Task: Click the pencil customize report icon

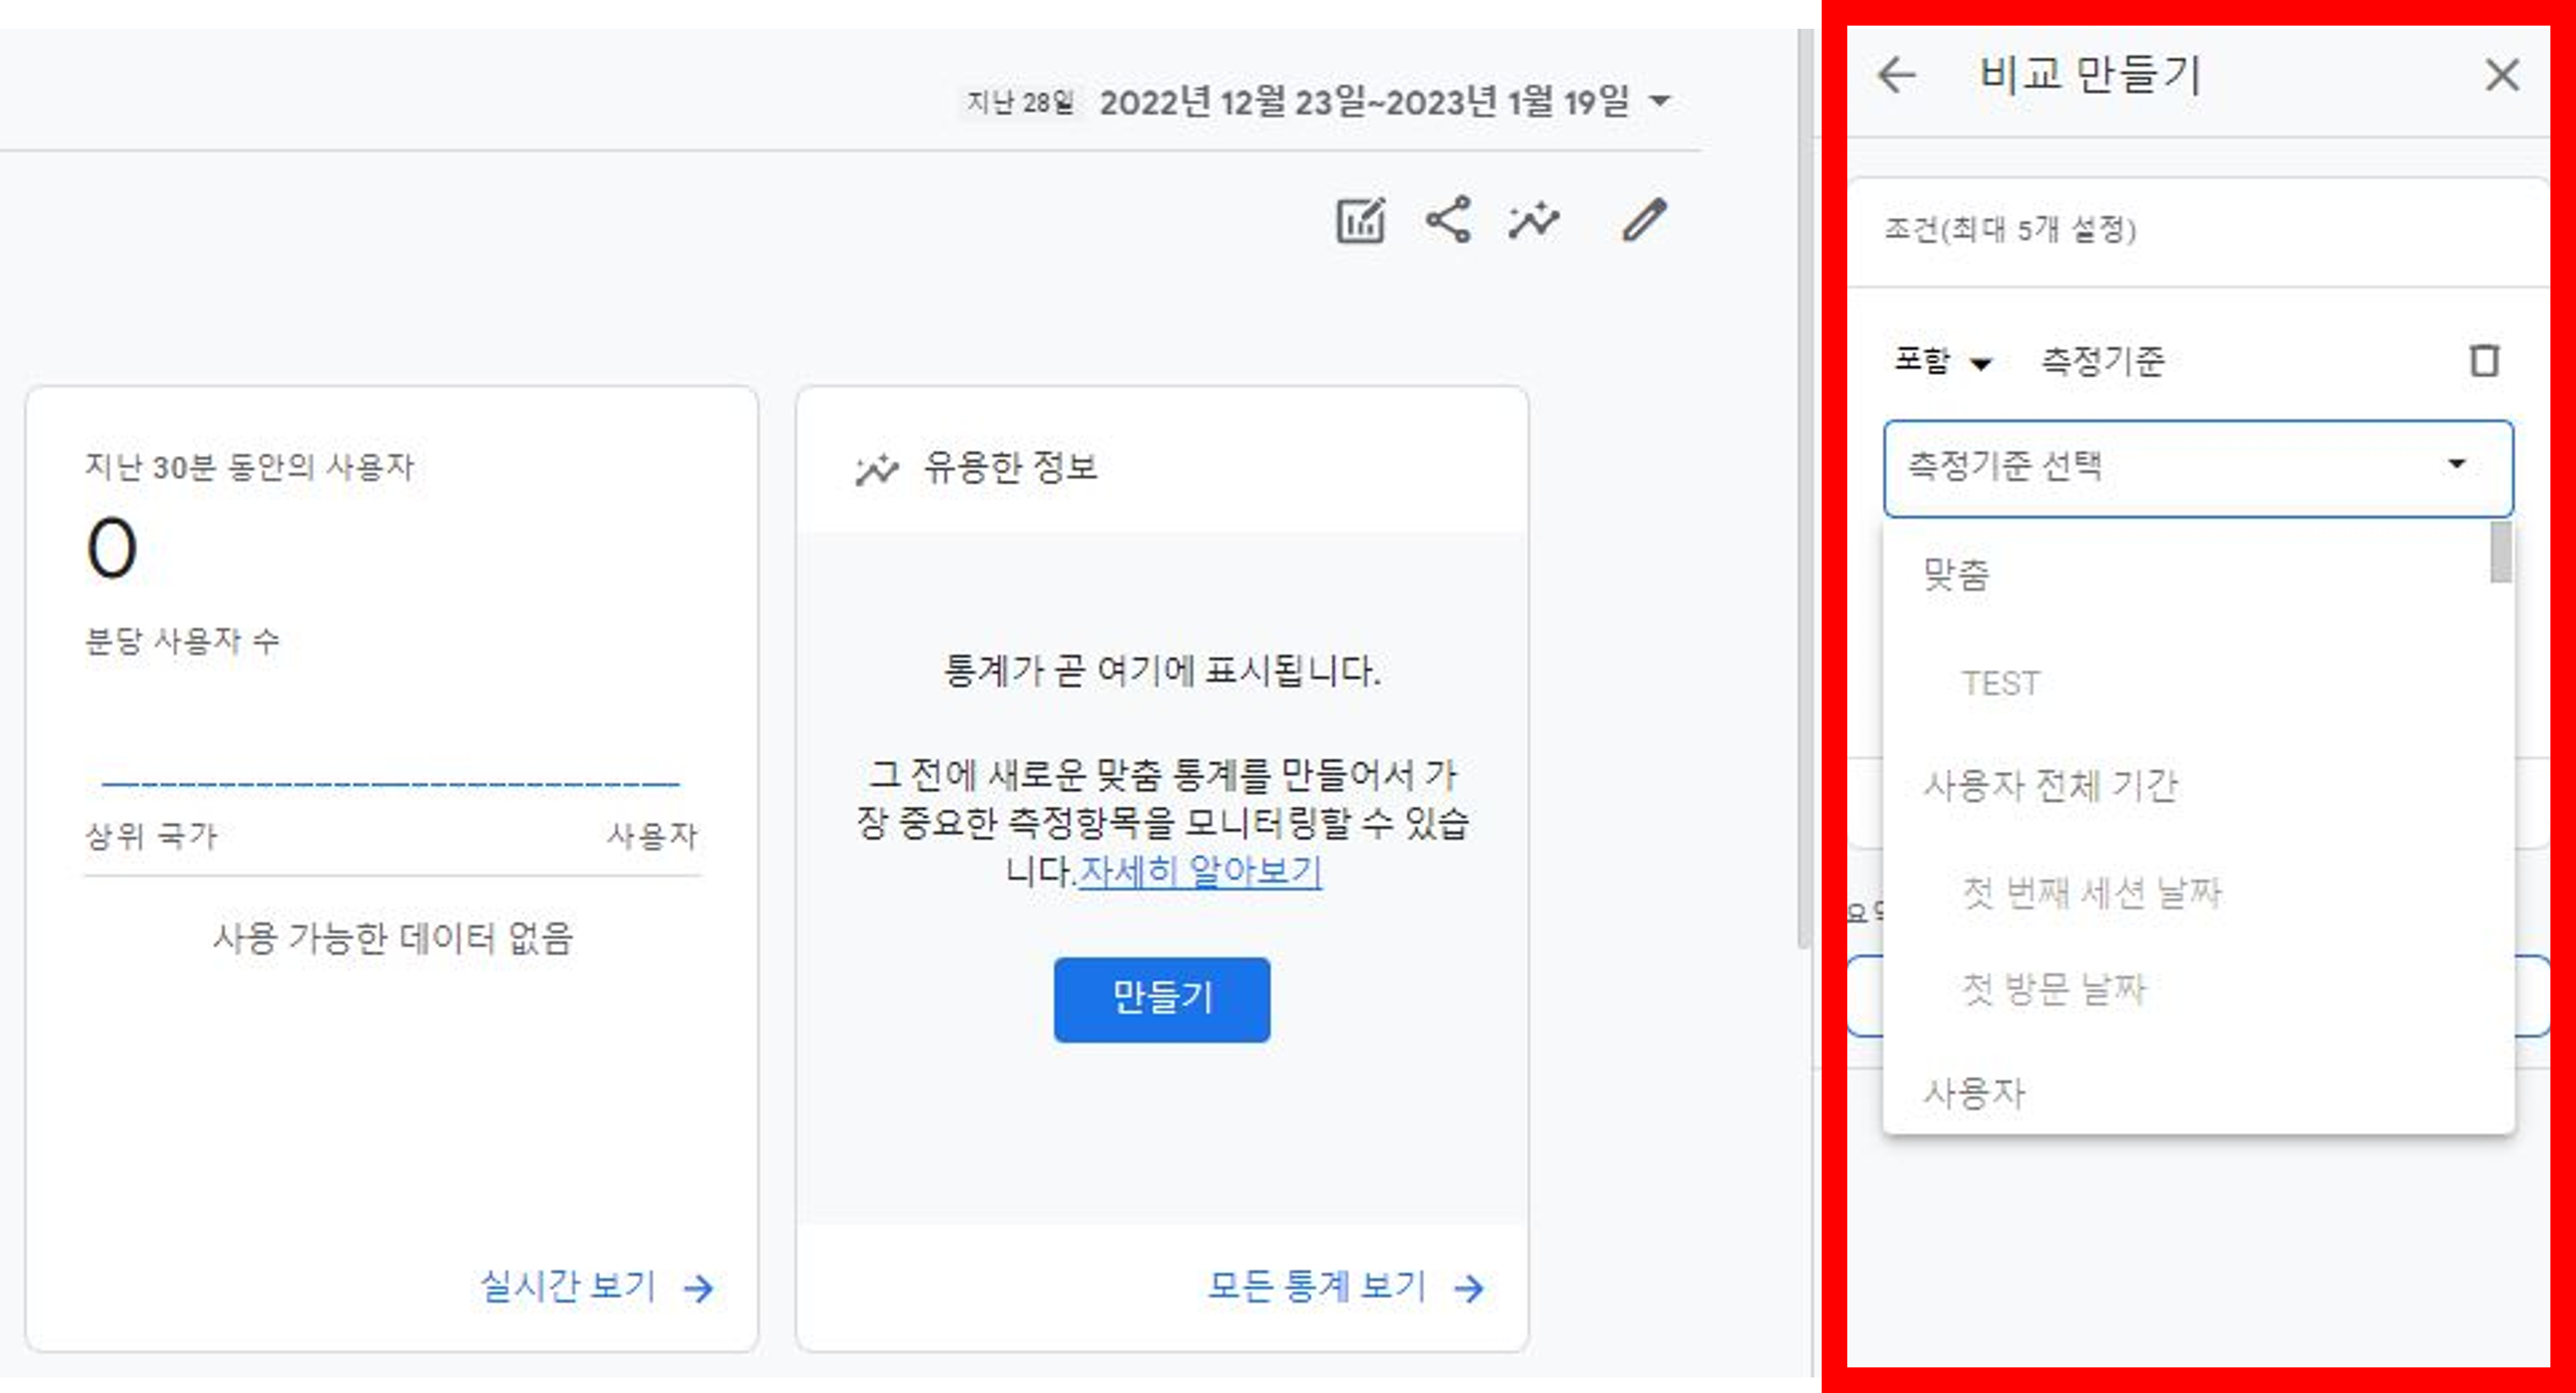Action: (1644, 220)
